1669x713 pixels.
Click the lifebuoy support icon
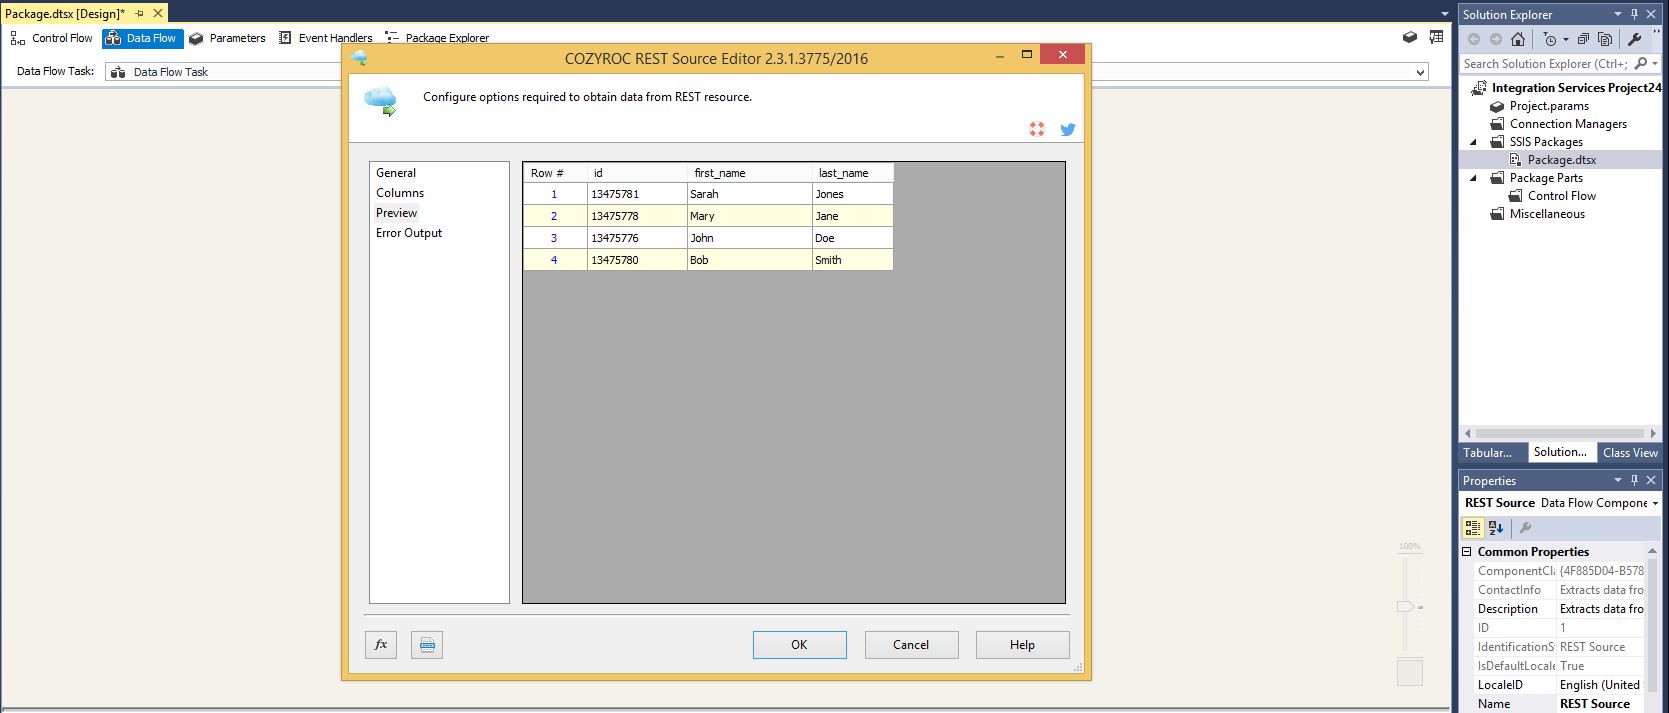1037,130
